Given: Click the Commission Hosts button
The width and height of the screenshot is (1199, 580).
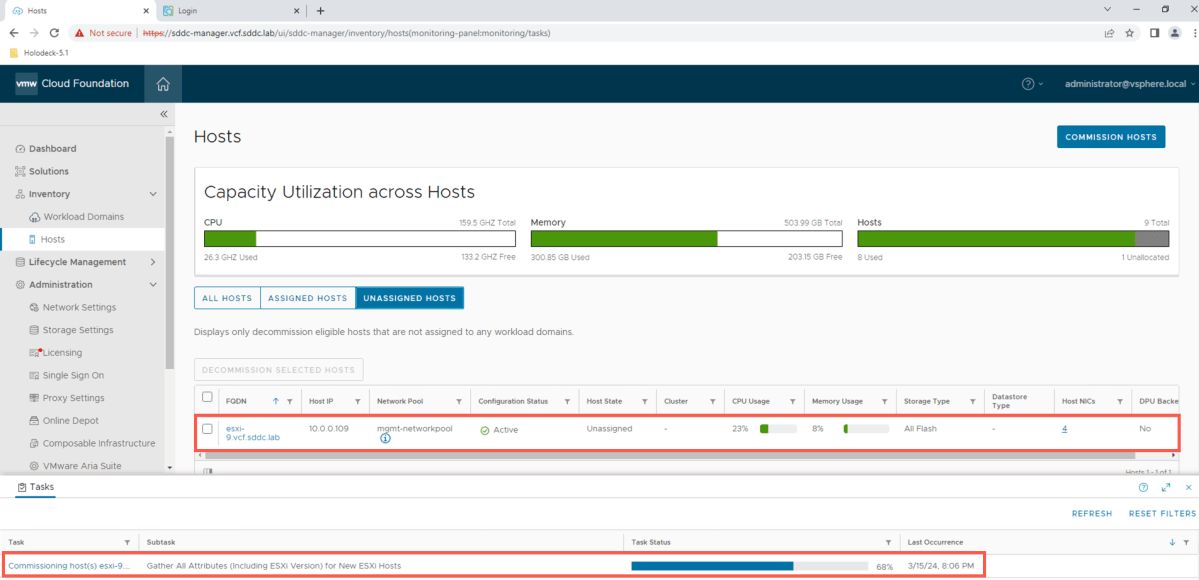Looking at the screenshot, I should pos(1110,137).
